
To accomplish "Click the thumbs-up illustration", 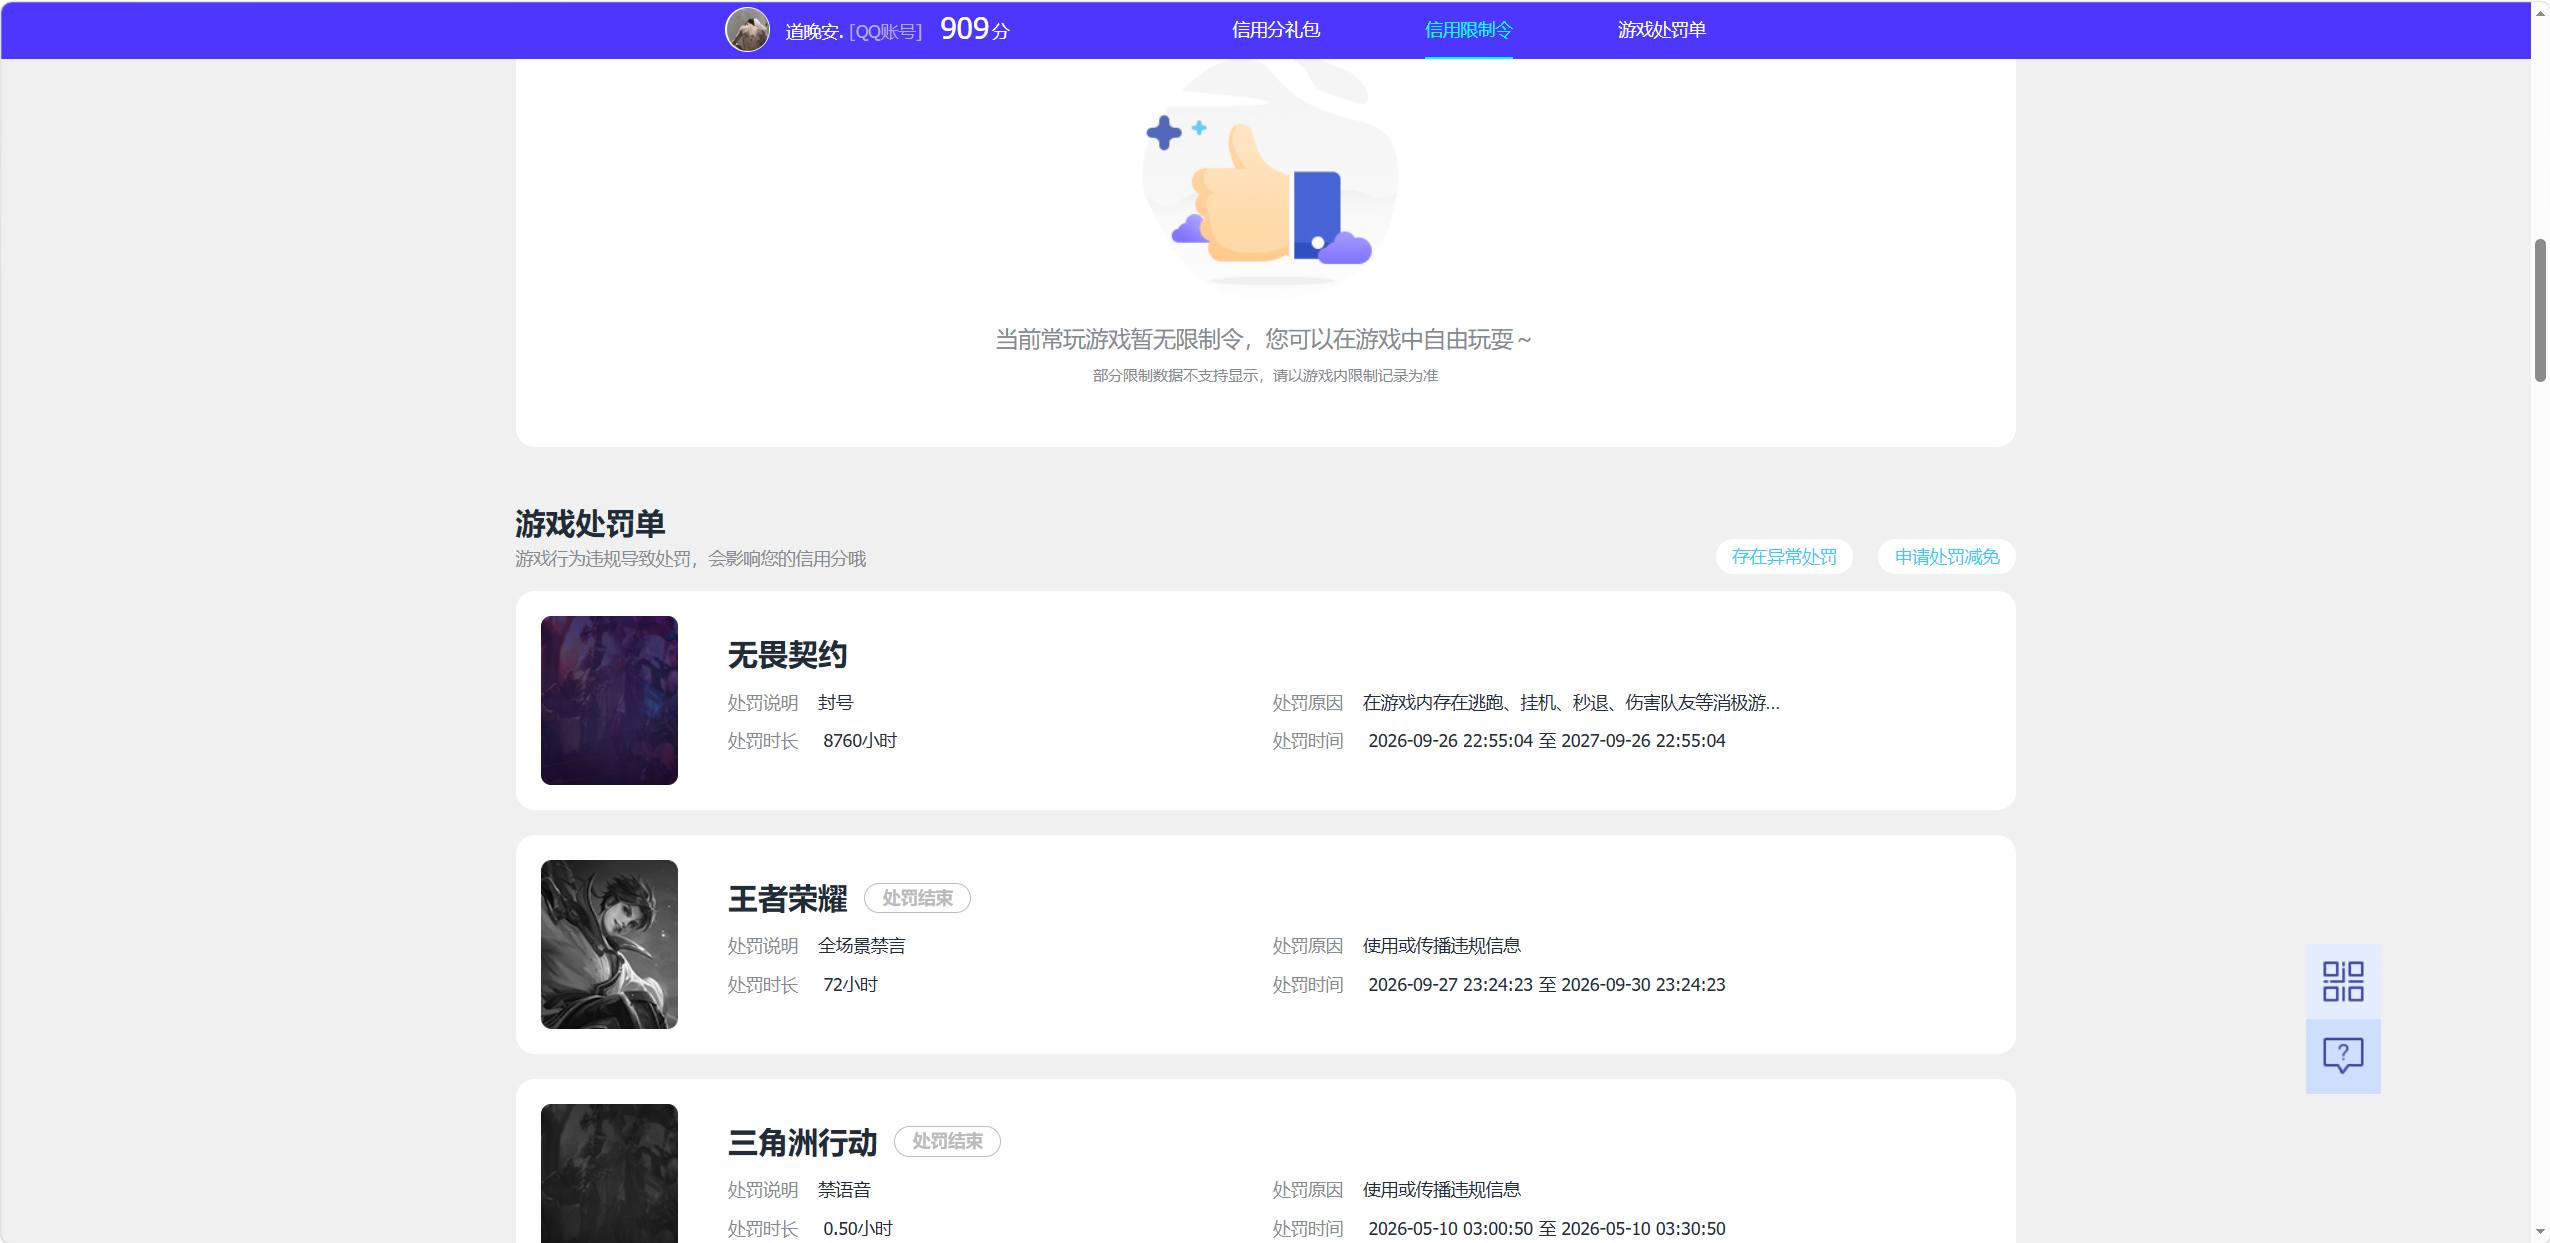I will 1268,180.
